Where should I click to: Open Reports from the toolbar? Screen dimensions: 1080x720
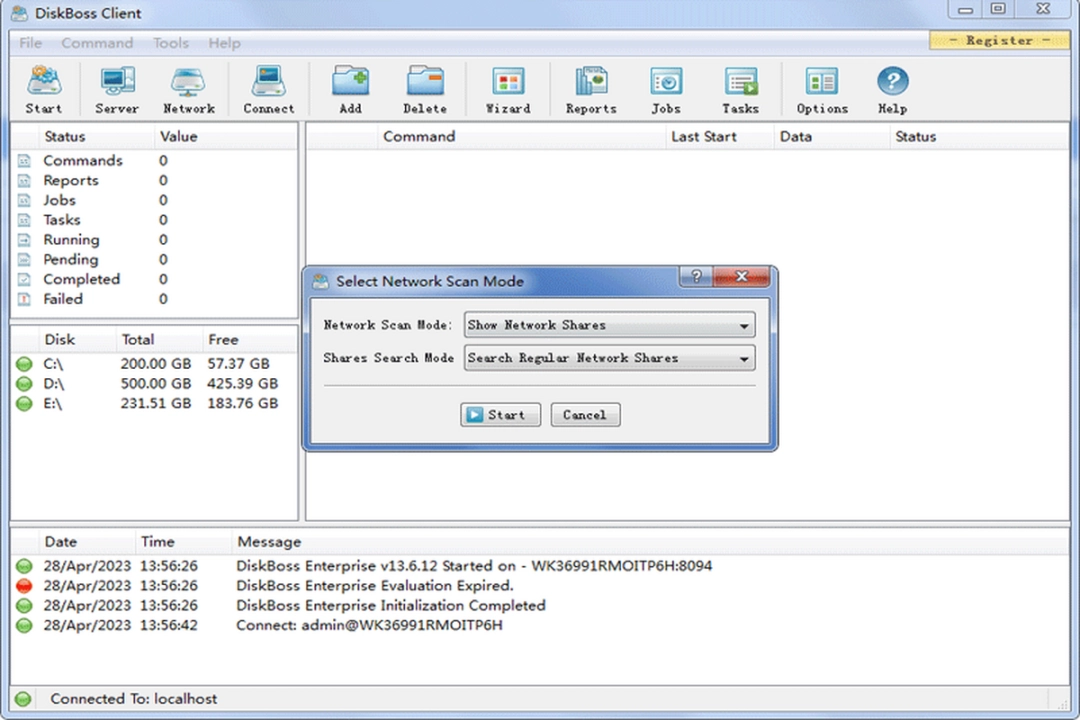point(590,88)
